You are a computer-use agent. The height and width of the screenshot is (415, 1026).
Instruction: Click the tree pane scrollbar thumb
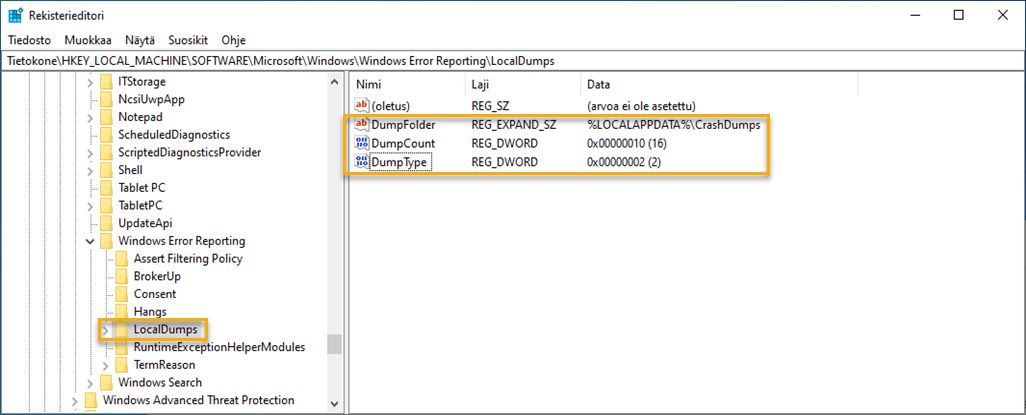coord(334,344)
